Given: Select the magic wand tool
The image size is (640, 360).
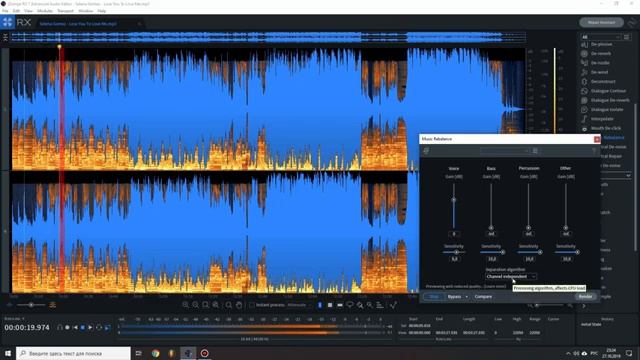Looking at the screenshot, I should [370, 305].
